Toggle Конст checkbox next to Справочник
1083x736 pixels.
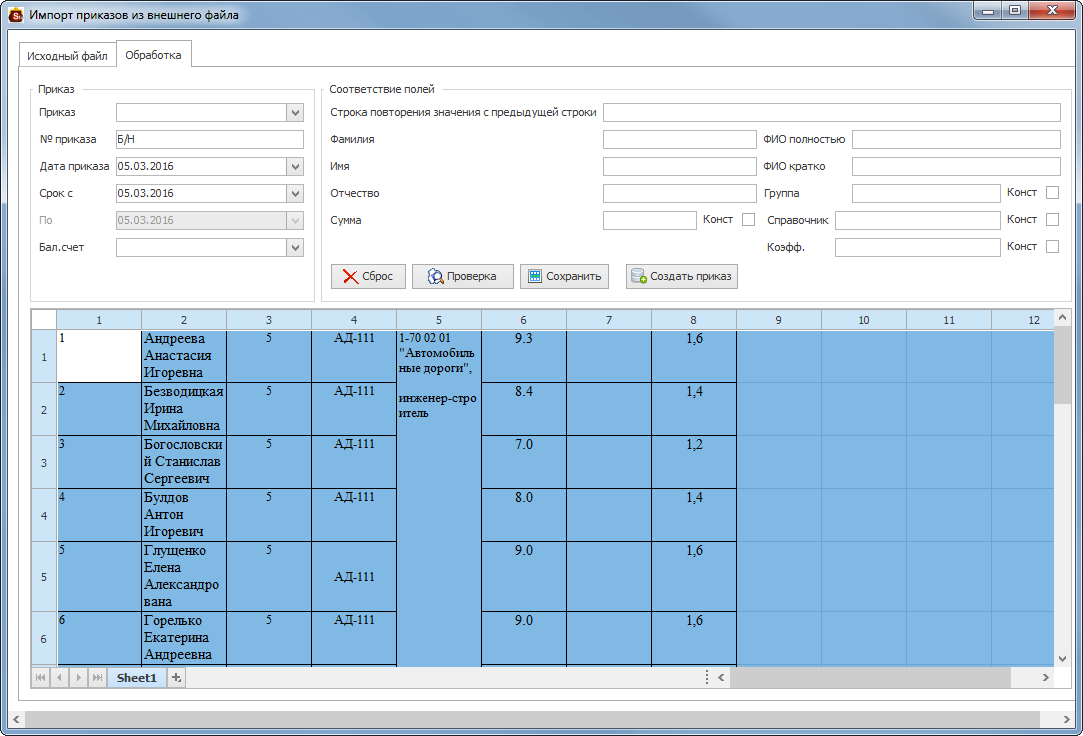(x=1053, y=220)
